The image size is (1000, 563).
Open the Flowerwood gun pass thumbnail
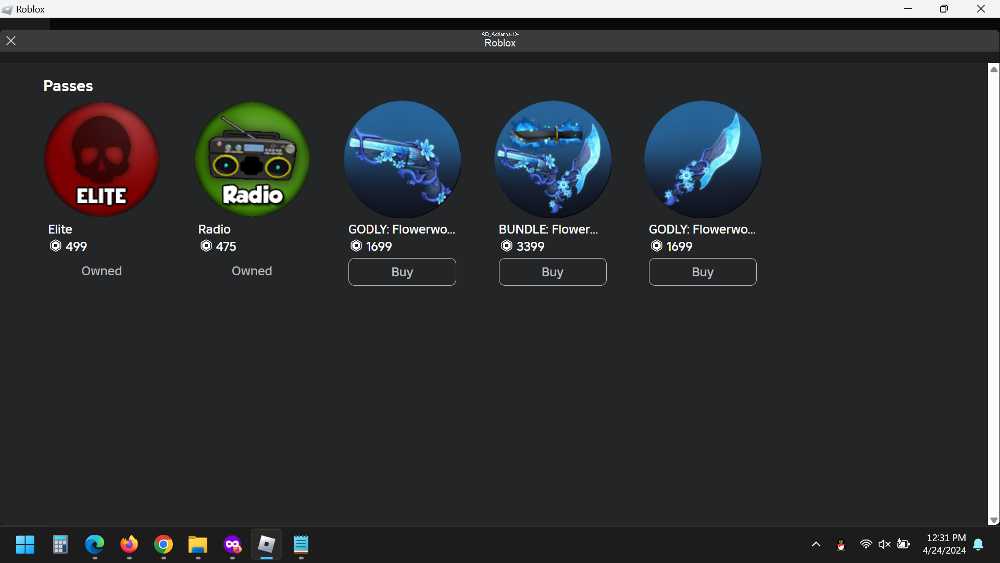click(x=402, y=159)
